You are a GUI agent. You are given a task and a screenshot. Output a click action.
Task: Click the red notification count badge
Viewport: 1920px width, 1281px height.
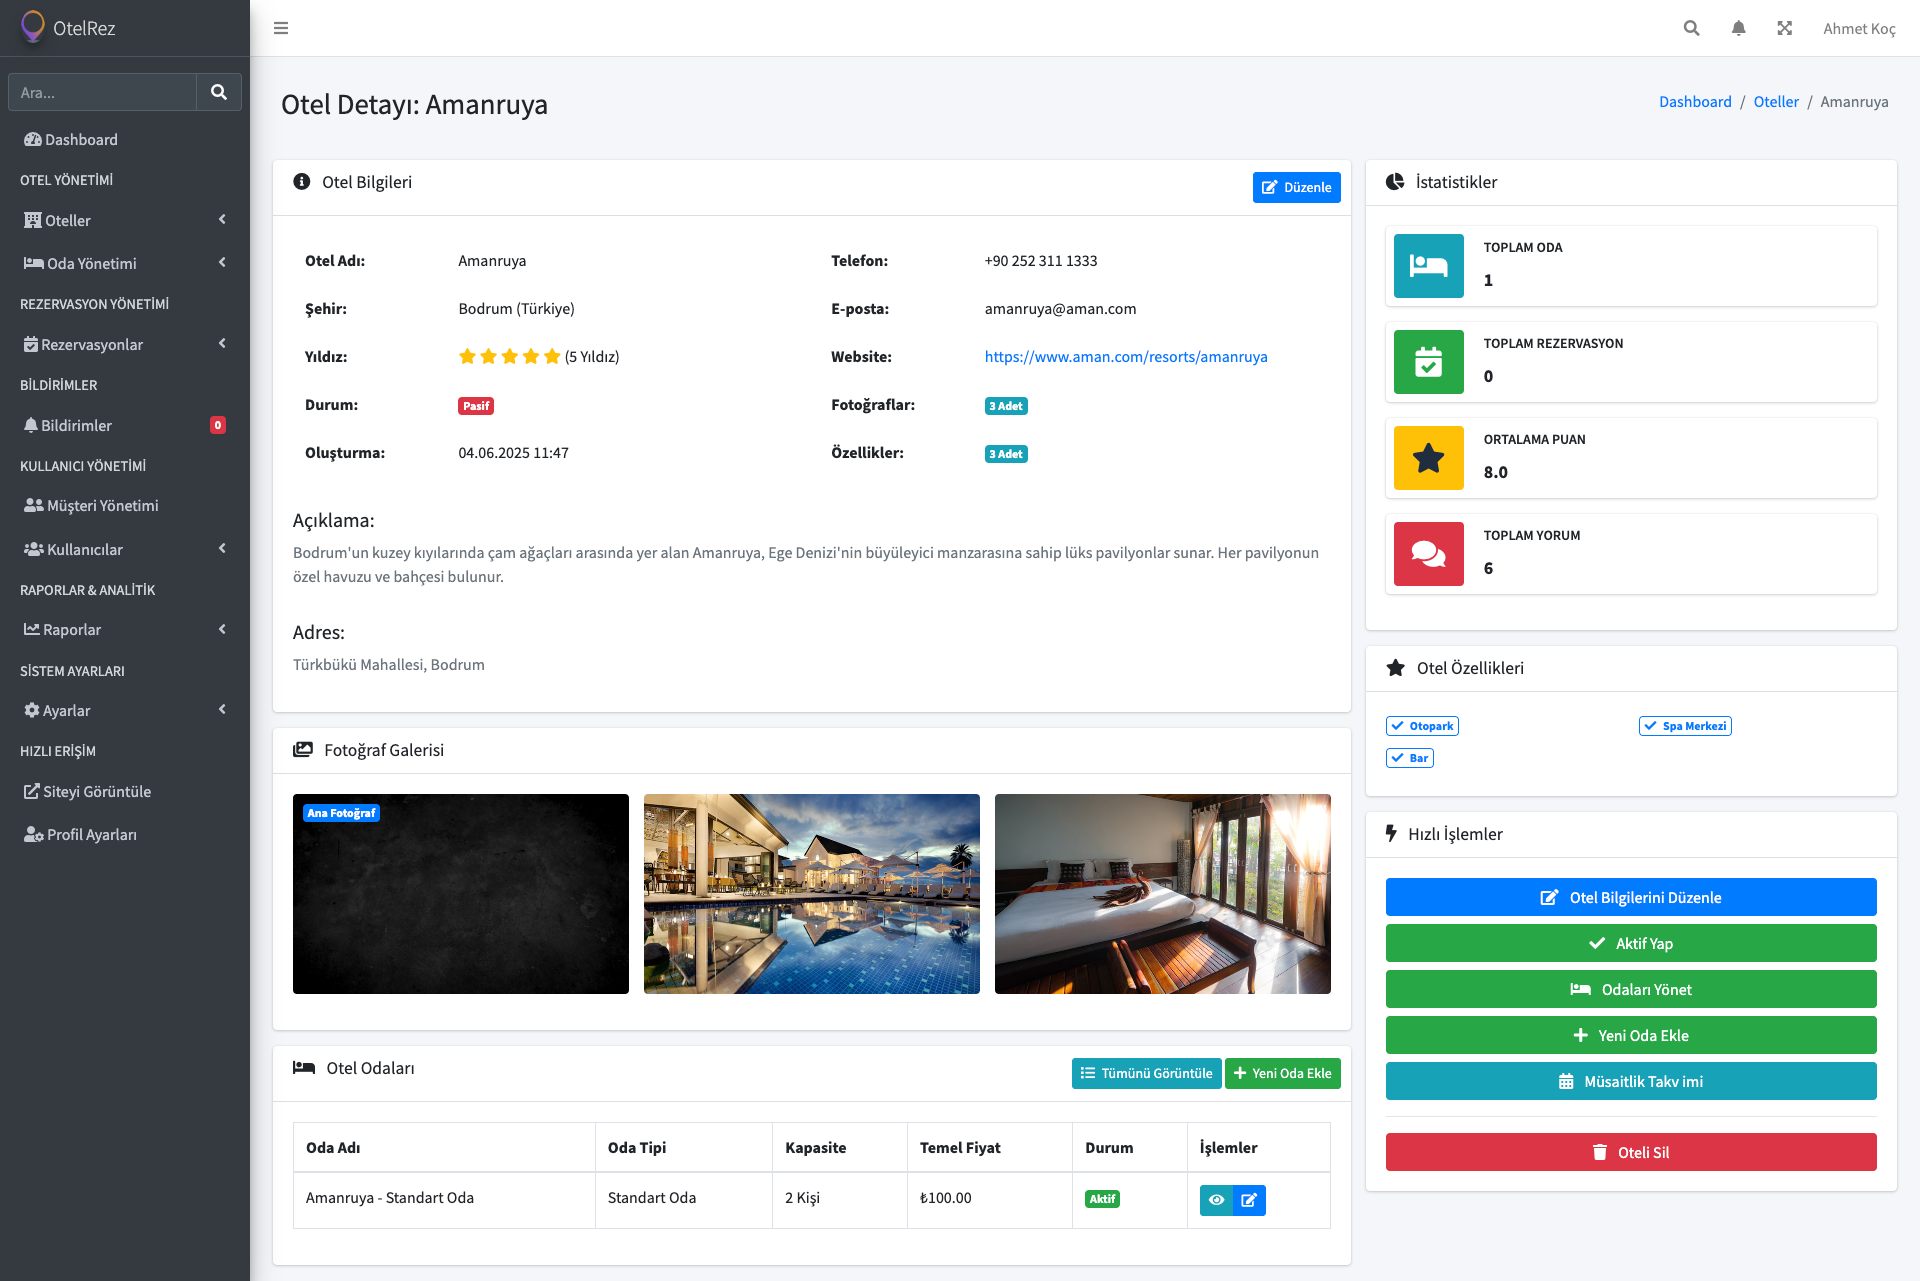(218, 425)
